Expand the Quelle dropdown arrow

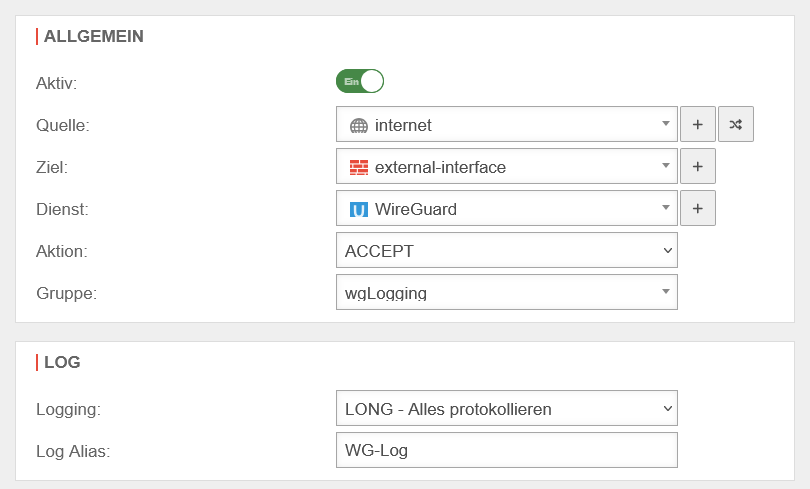point(666,124)
